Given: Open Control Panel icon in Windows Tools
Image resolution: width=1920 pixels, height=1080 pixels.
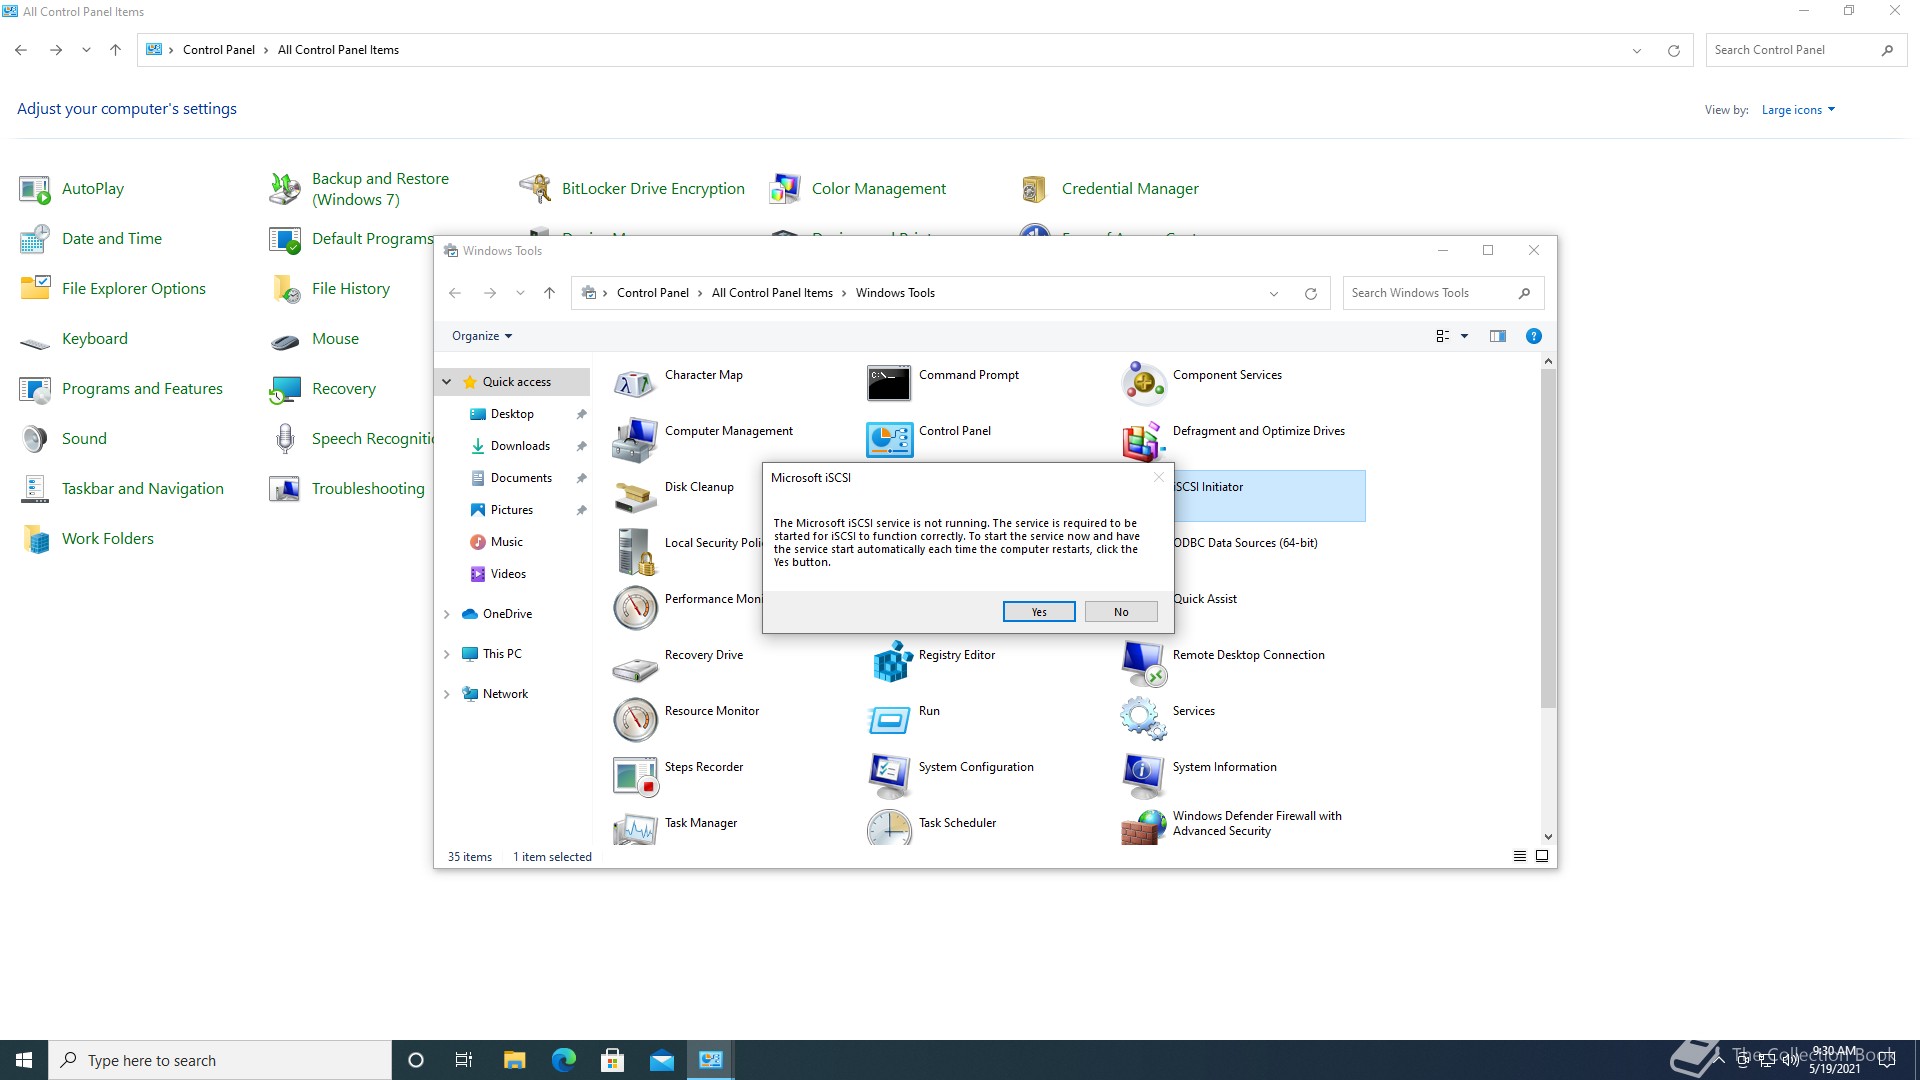Looking at the screenshot, I should point(888,439).
